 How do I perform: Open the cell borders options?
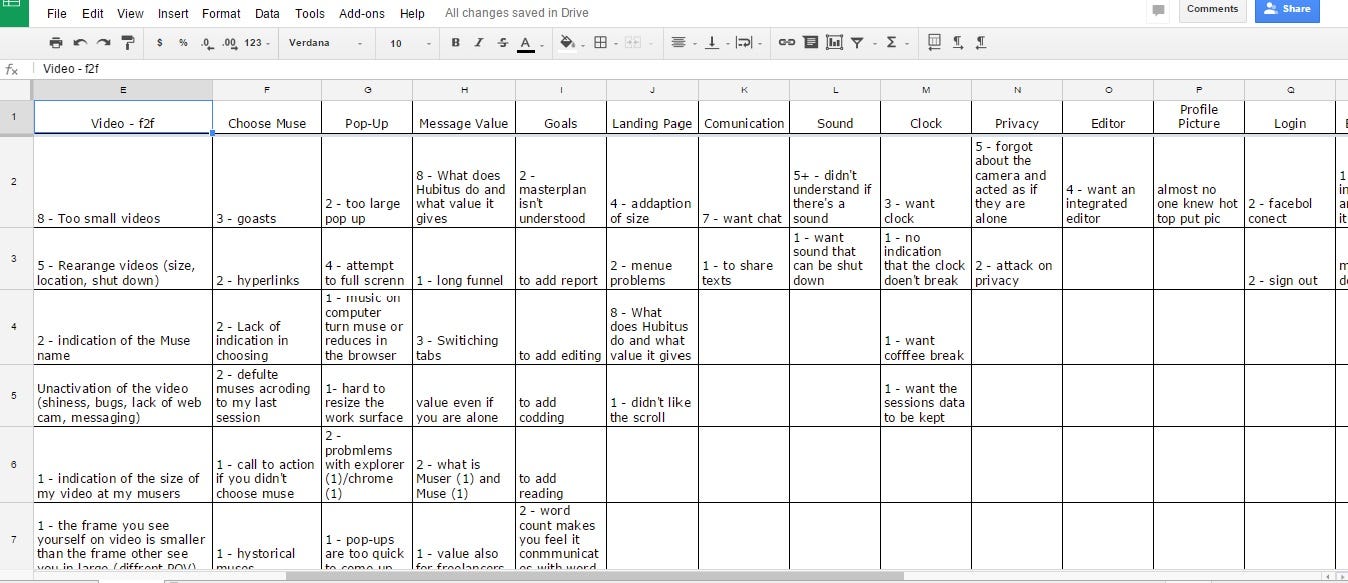click(604, 43)
